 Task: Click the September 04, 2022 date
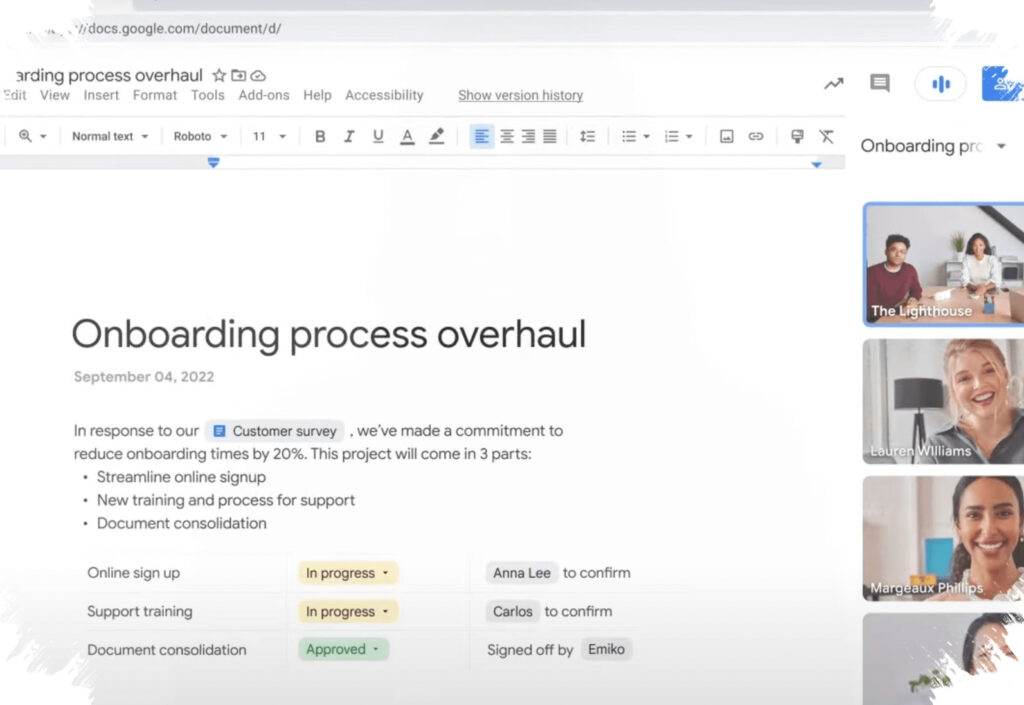144,377
